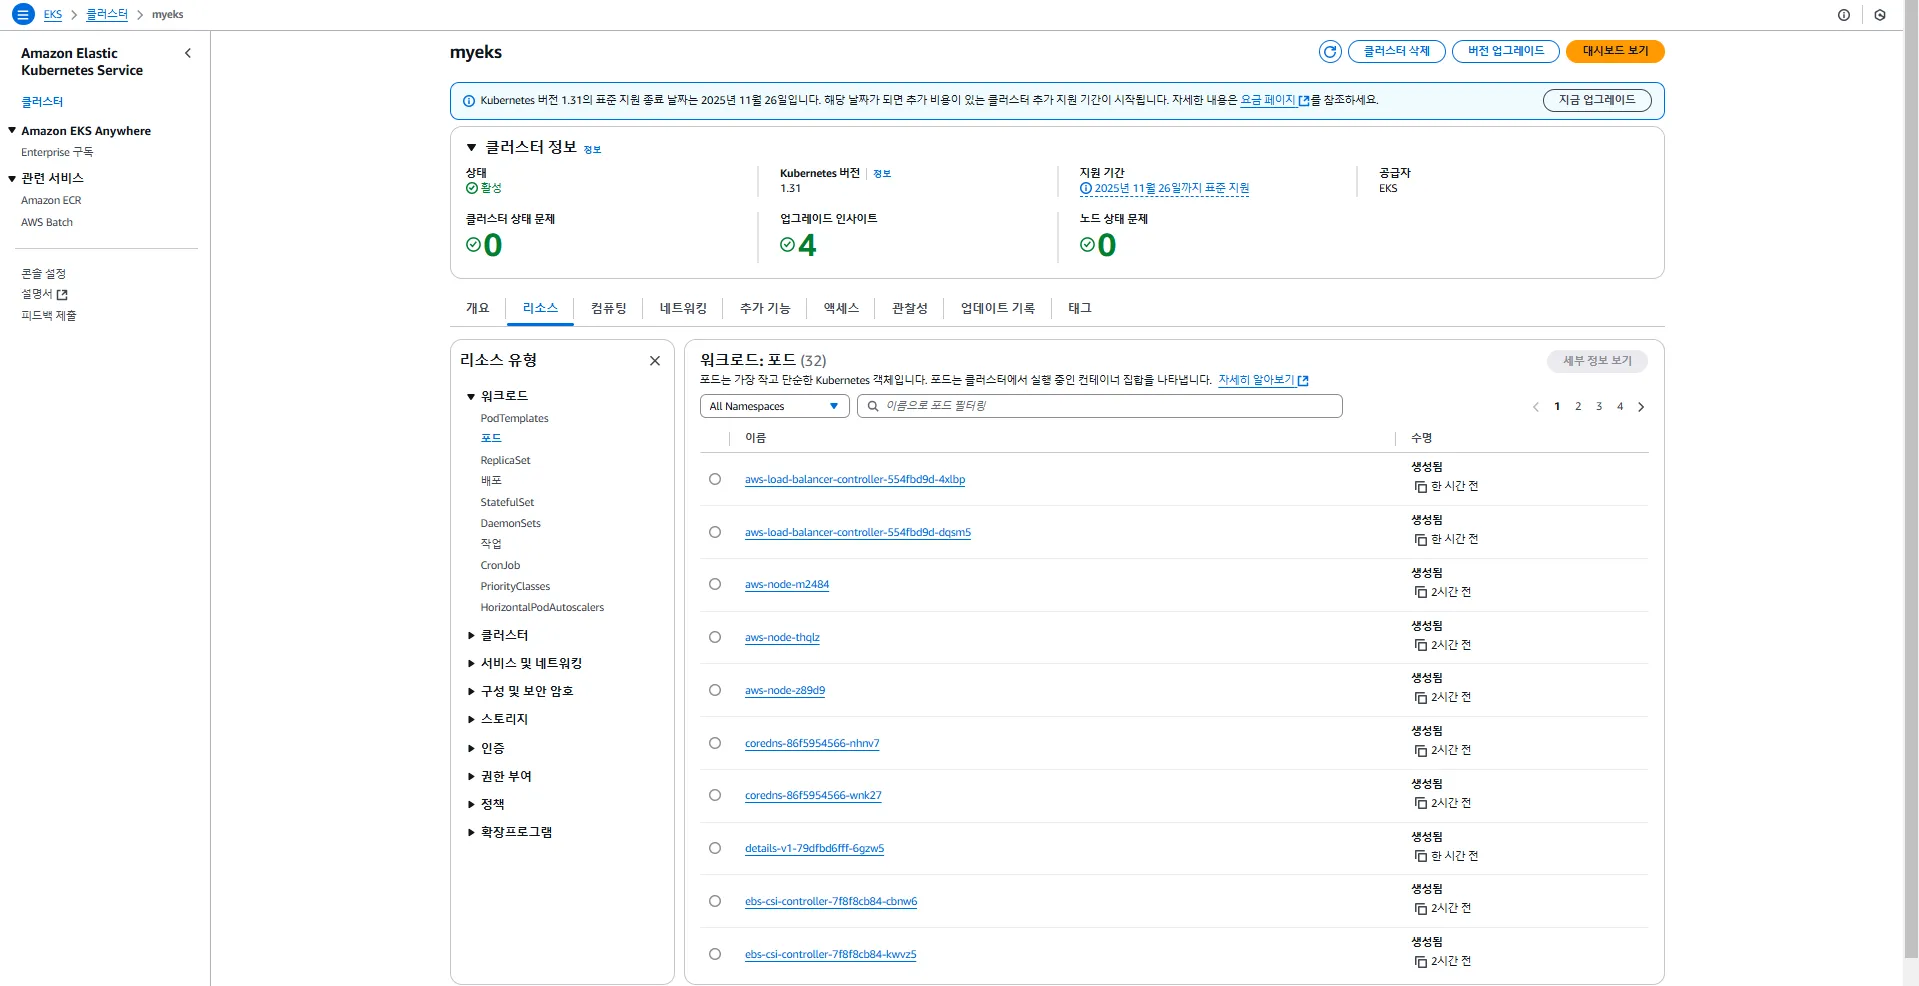Image resolution: width=1919 pixels, height=986 pixels.
Task: Click copy icon for aws-node-m2484 age
Action: tap(1420, 592)
